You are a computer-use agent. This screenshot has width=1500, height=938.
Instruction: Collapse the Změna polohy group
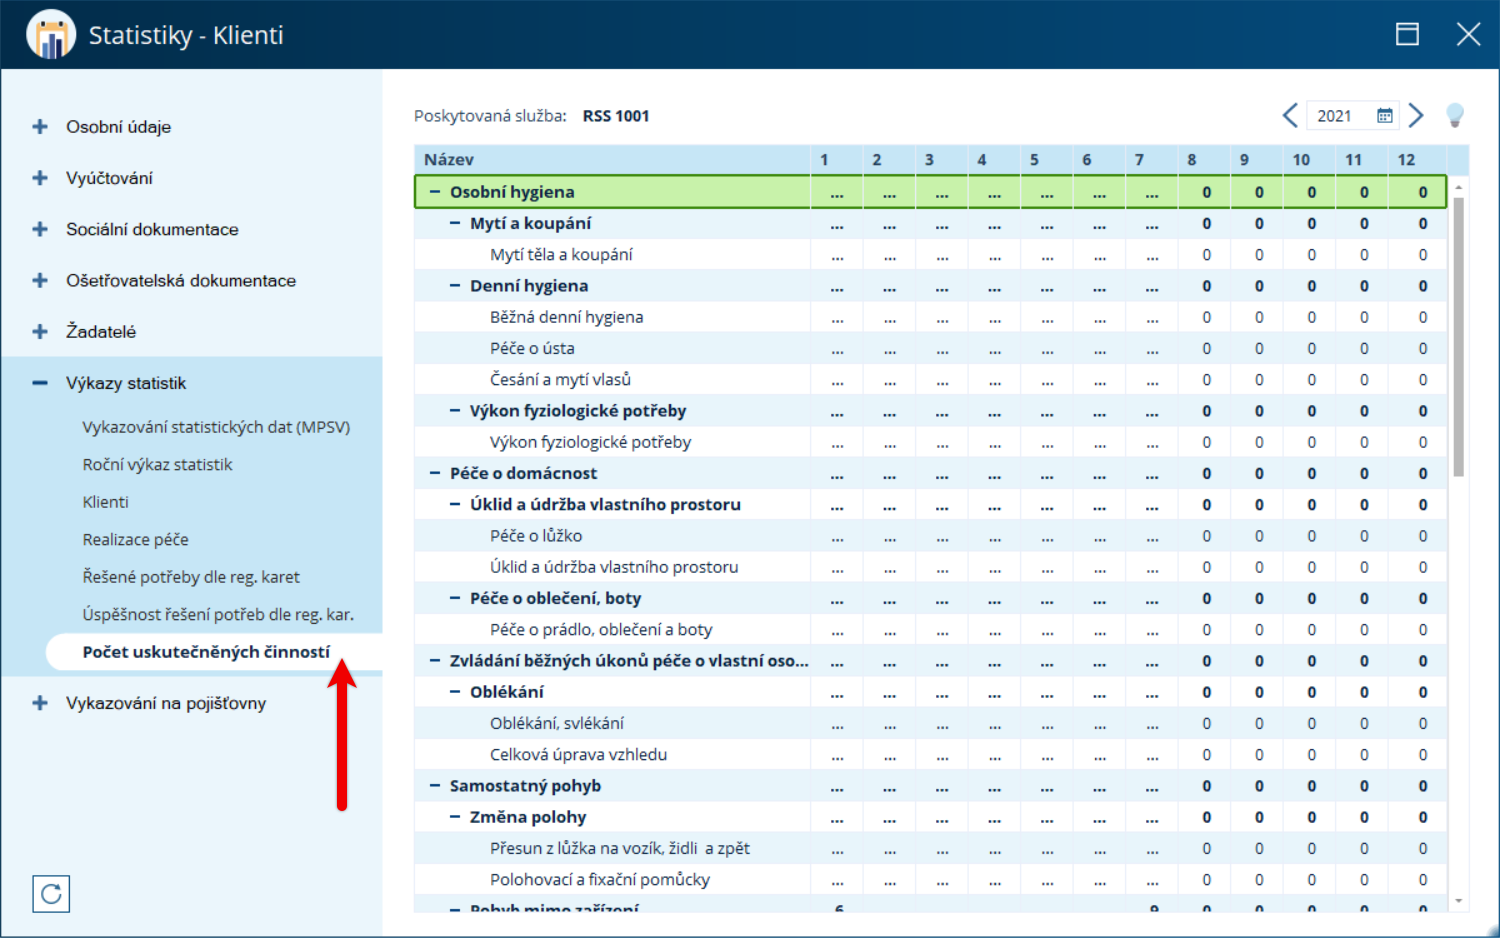[x=455, y=817]
